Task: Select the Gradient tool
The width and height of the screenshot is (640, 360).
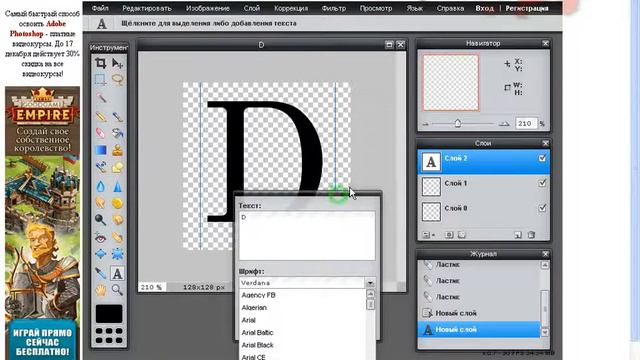Action: pos(100,150)
